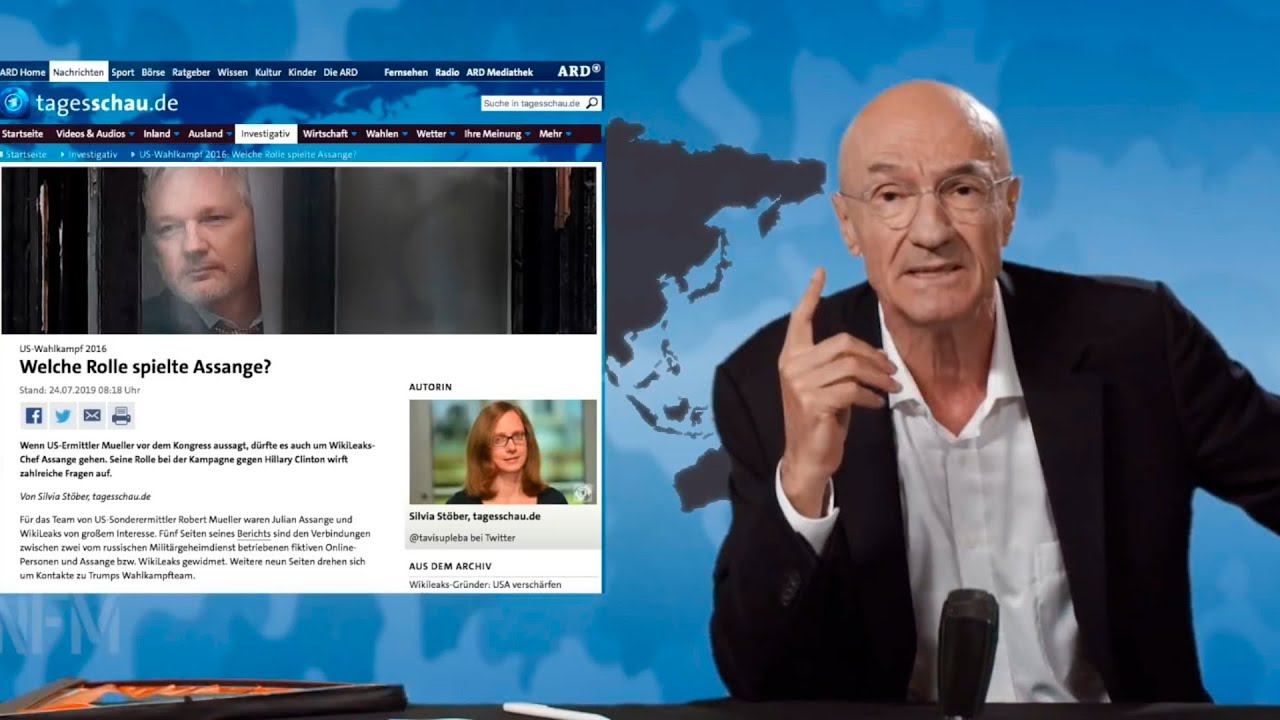Click Investigativ breadcrumb link

tap(93, 155)
